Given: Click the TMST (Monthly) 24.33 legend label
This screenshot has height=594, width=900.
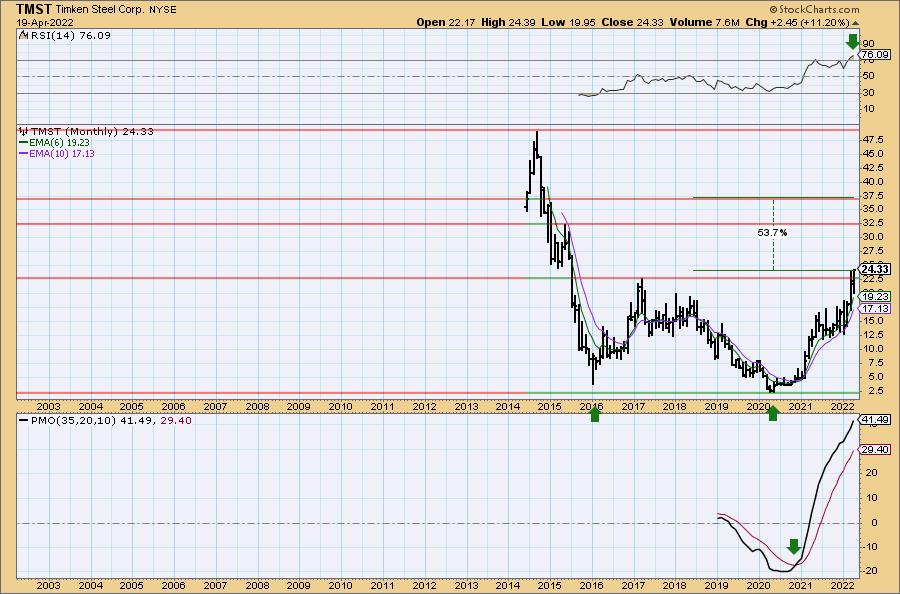Looking at the screenshot, I should [92, 131].
